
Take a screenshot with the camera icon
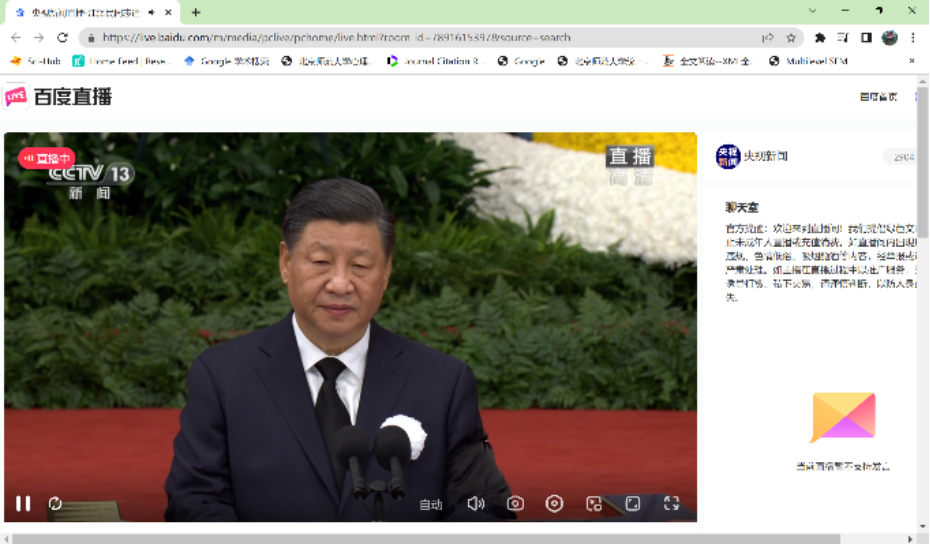(515, 504)
